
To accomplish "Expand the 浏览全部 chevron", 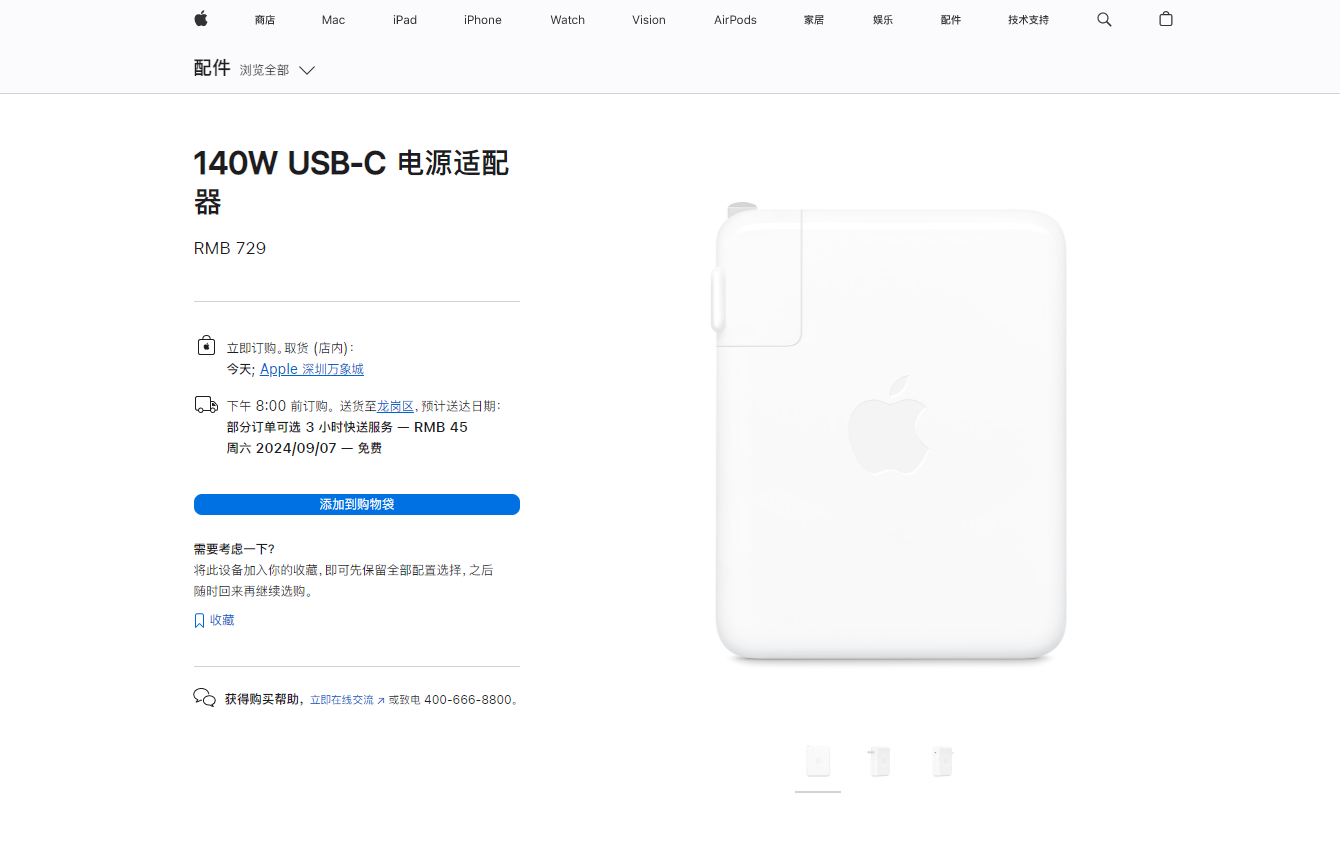I will point(307,70).
